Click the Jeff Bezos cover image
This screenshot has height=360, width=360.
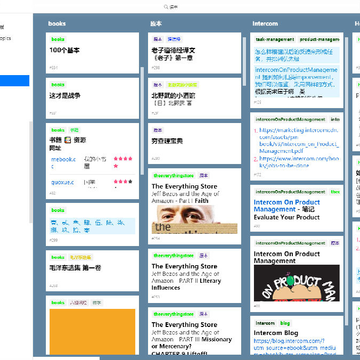coord(194,219)
